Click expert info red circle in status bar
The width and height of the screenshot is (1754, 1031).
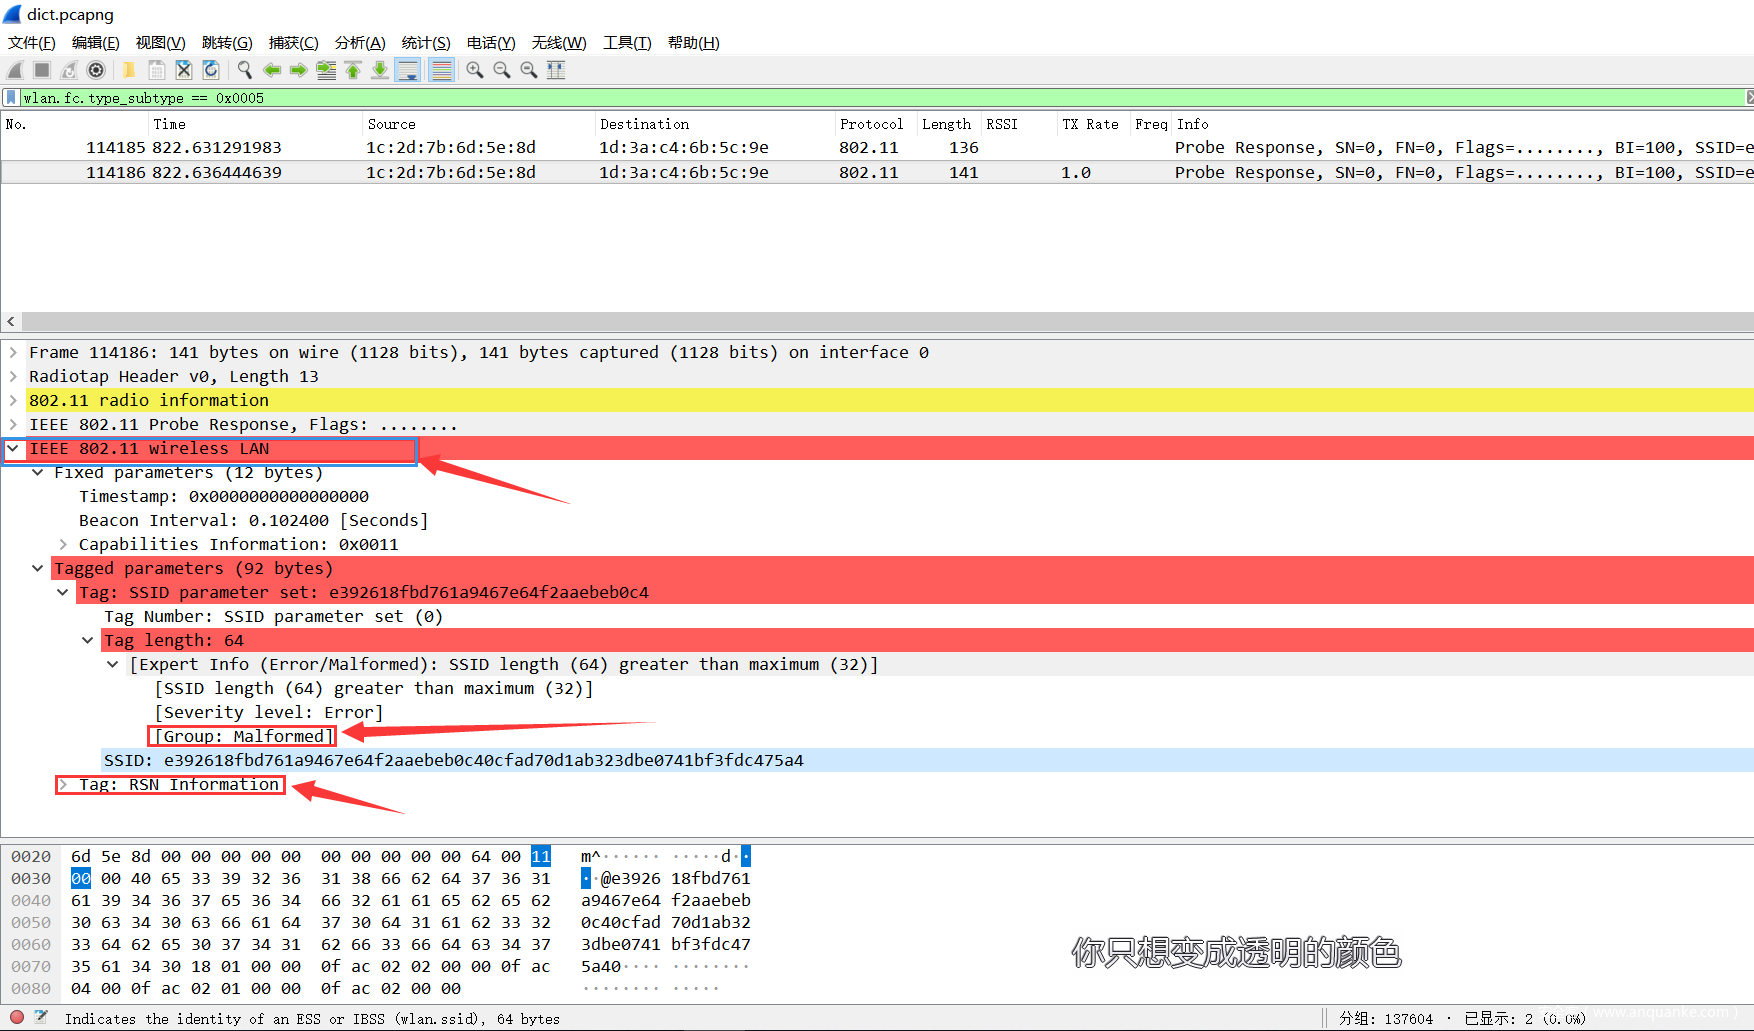(17, 1018)
